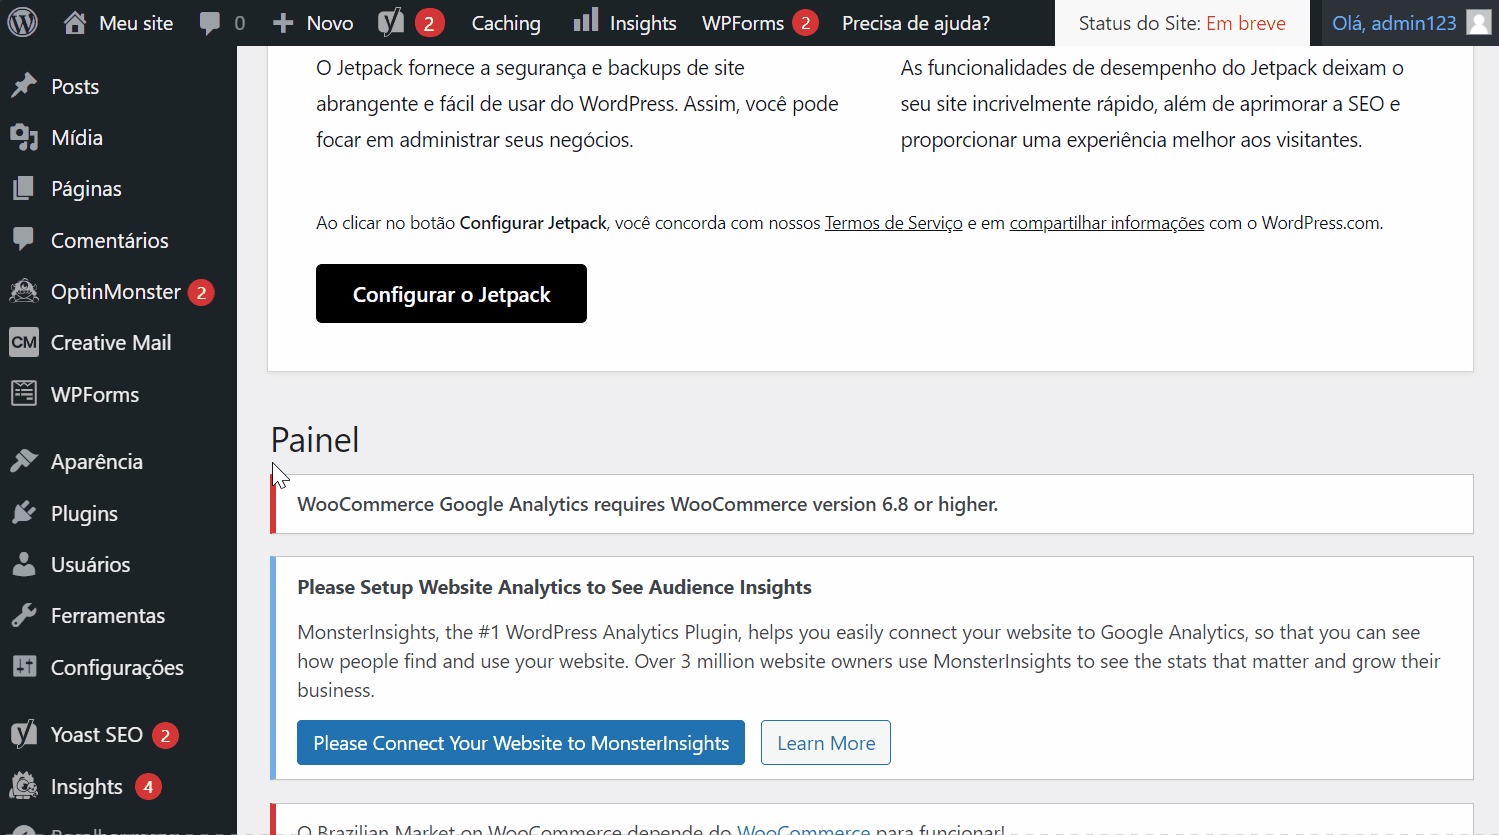Screen dimensions: 1499x835
Task: Open Insights in the admin bar
Action: click(643, 23)
